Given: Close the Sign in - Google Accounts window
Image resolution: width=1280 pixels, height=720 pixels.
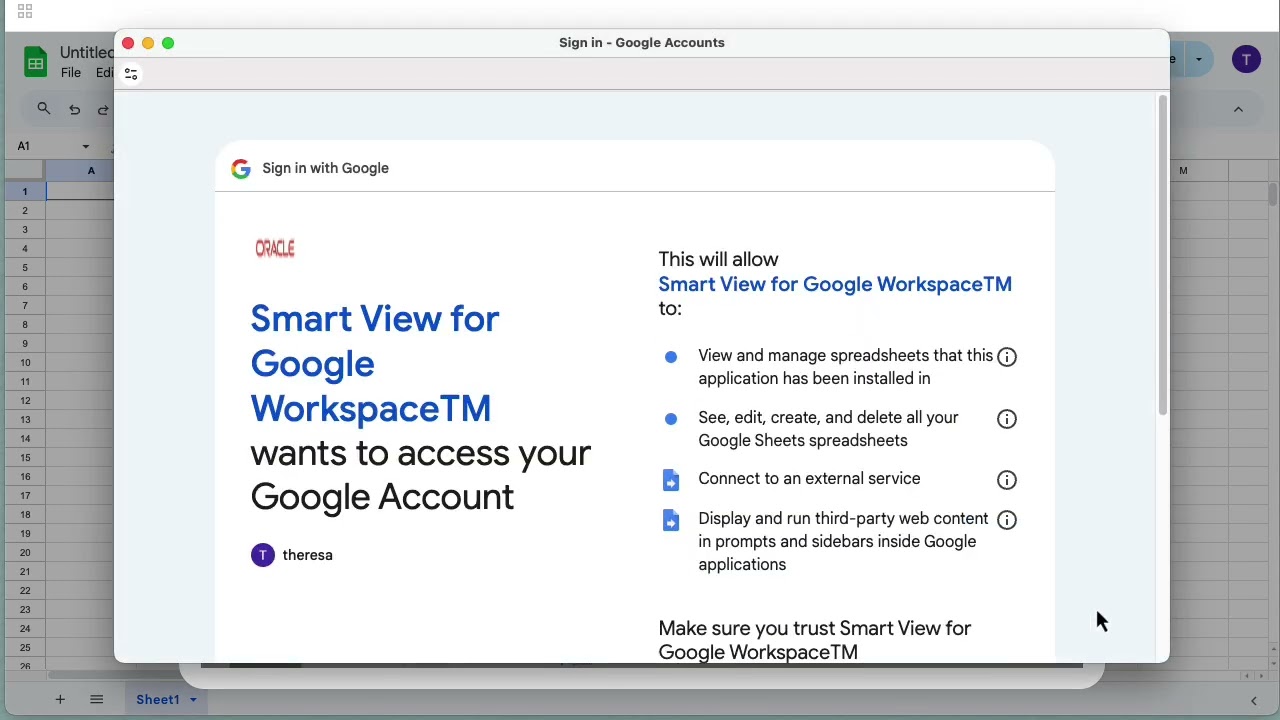Looking at the screenshot, I should [x=128, y=43].
